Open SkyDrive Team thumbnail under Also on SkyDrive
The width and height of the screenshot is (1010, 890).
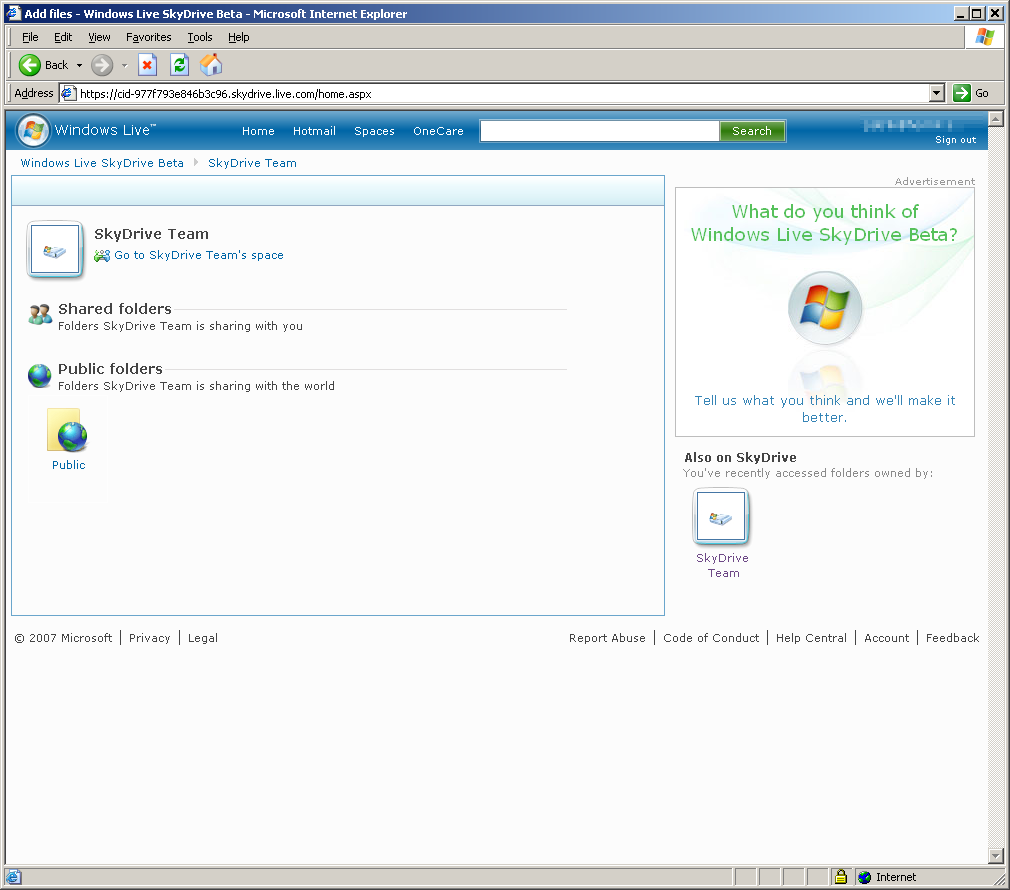(721, 516)
